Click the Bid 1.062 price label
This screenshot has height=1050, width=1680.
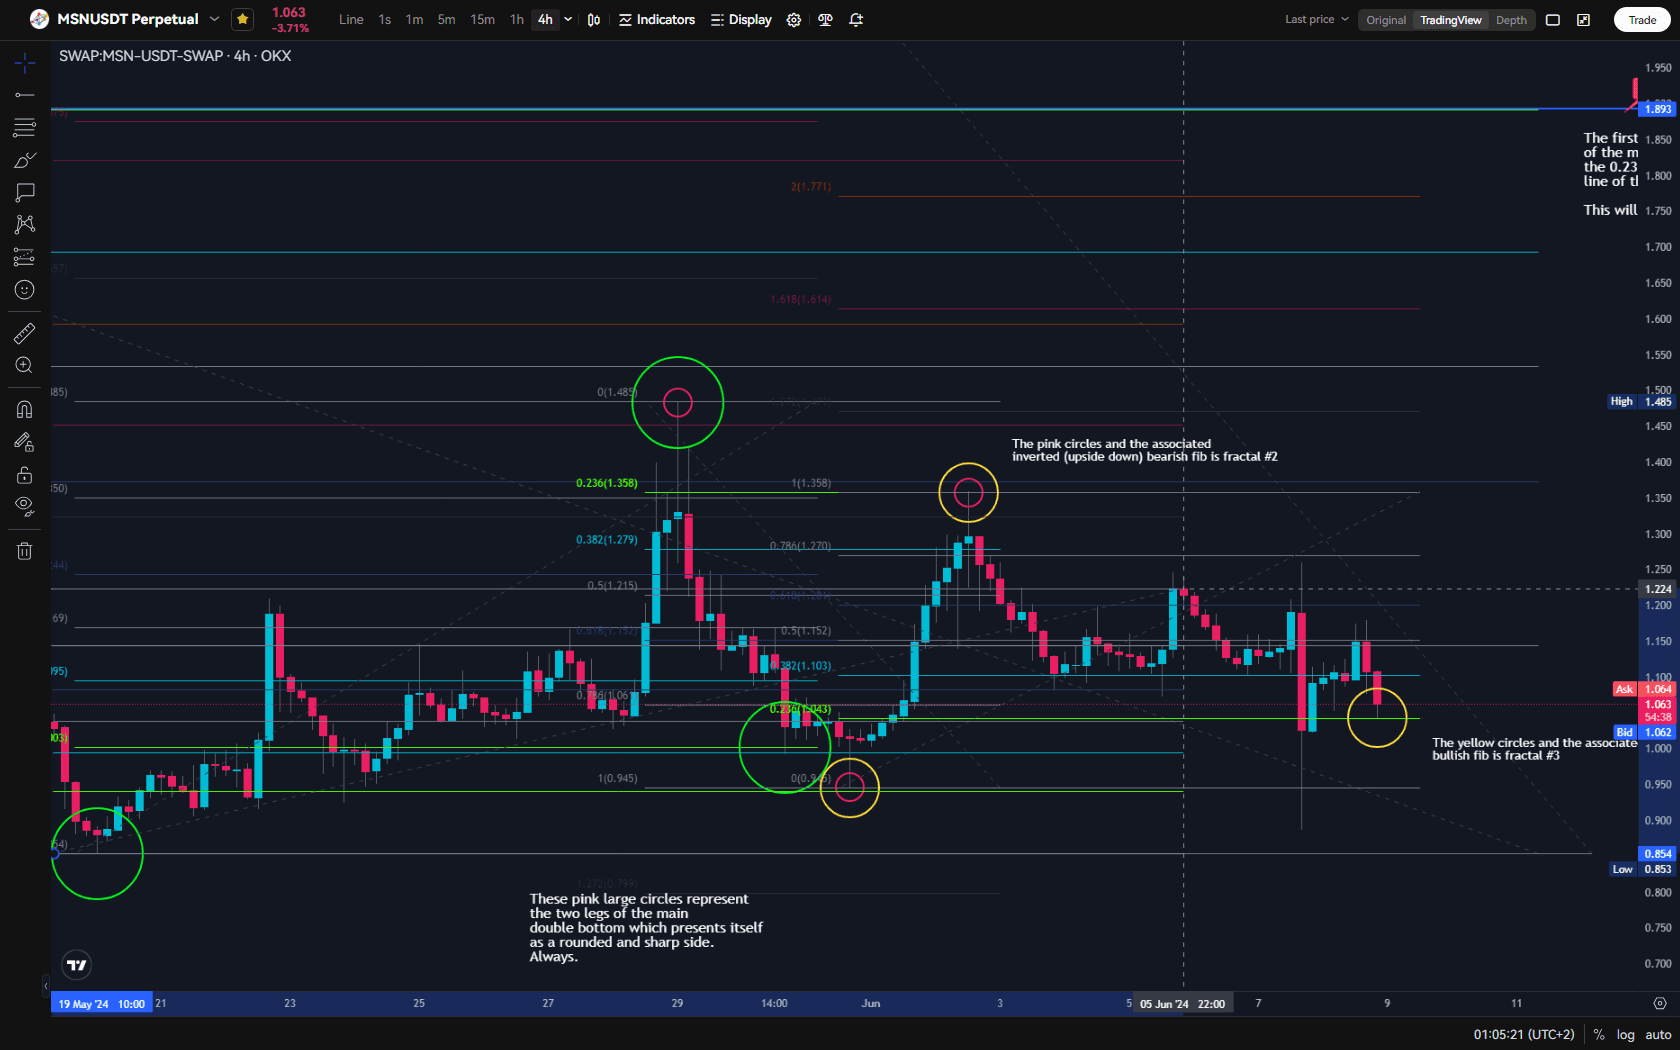pos(1644,732)
